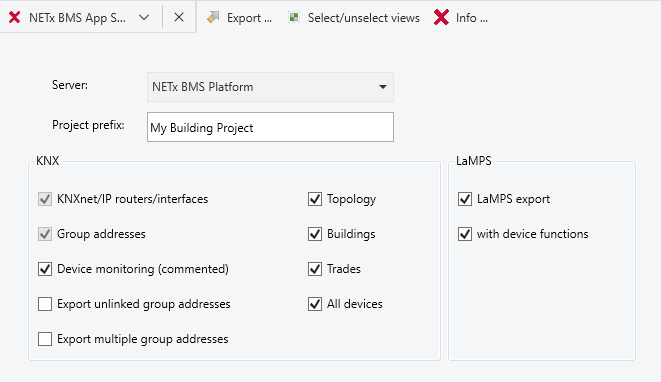The image size is (661, 382).
Task: Click the Project prefix text field
Action: point(270,127)
